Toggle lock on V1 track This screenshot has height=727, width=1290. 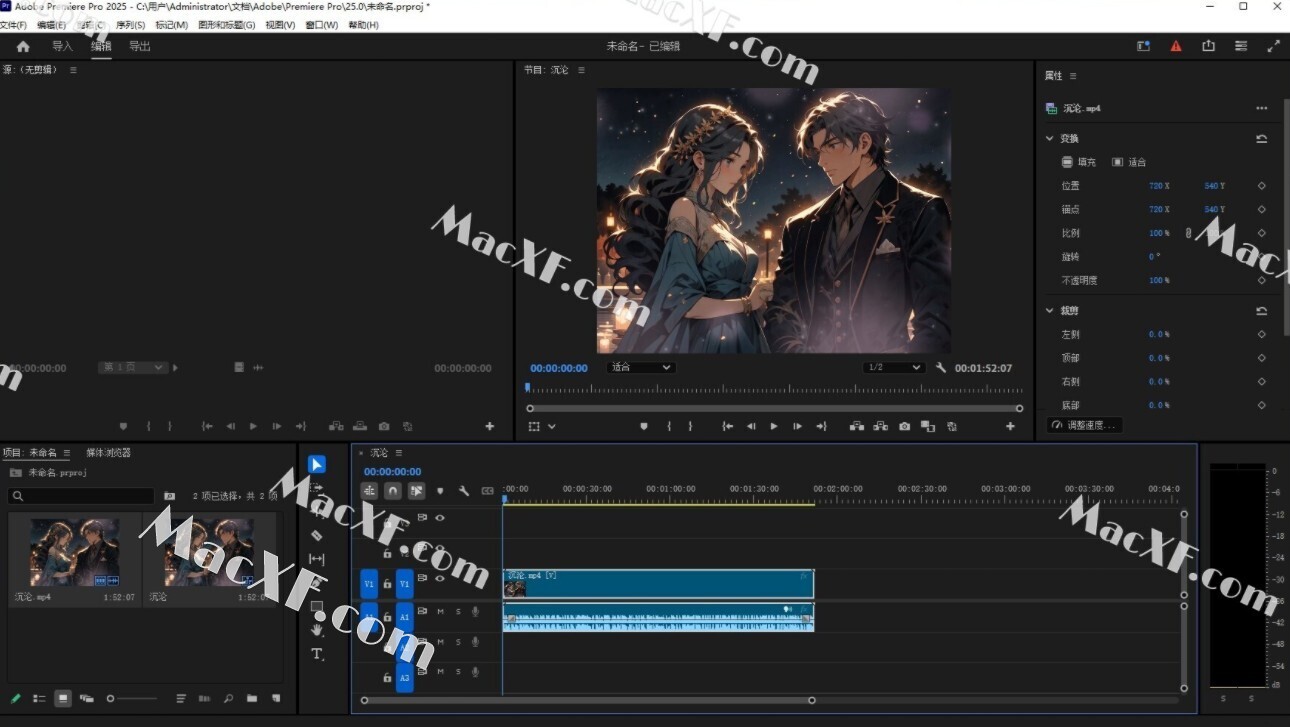tap(387, 584)
